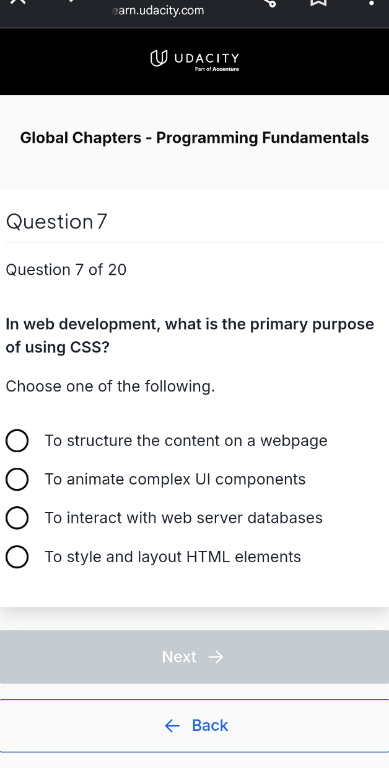
Task: Click the UDACITY wordmark in header
Action: pos(206,59)
